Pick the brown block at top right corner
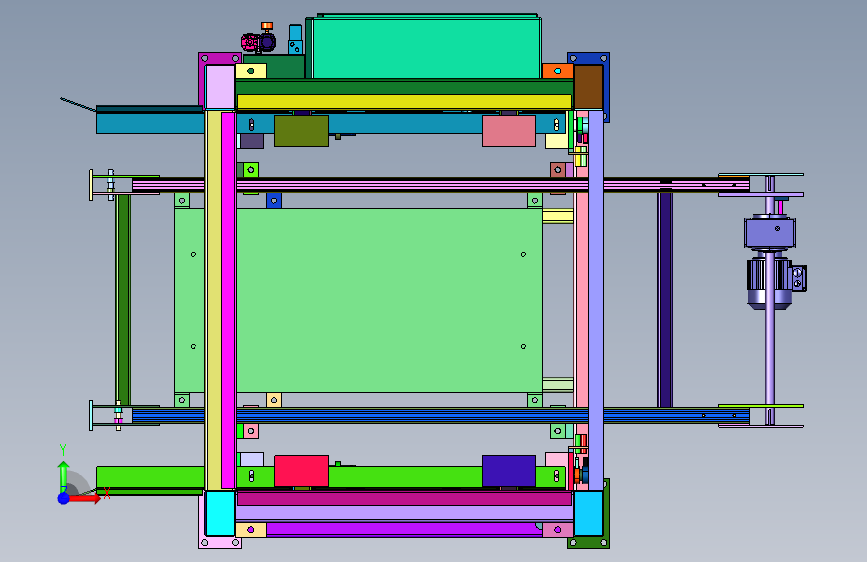Viewport: 867px width, 562px height. [588, 87]
